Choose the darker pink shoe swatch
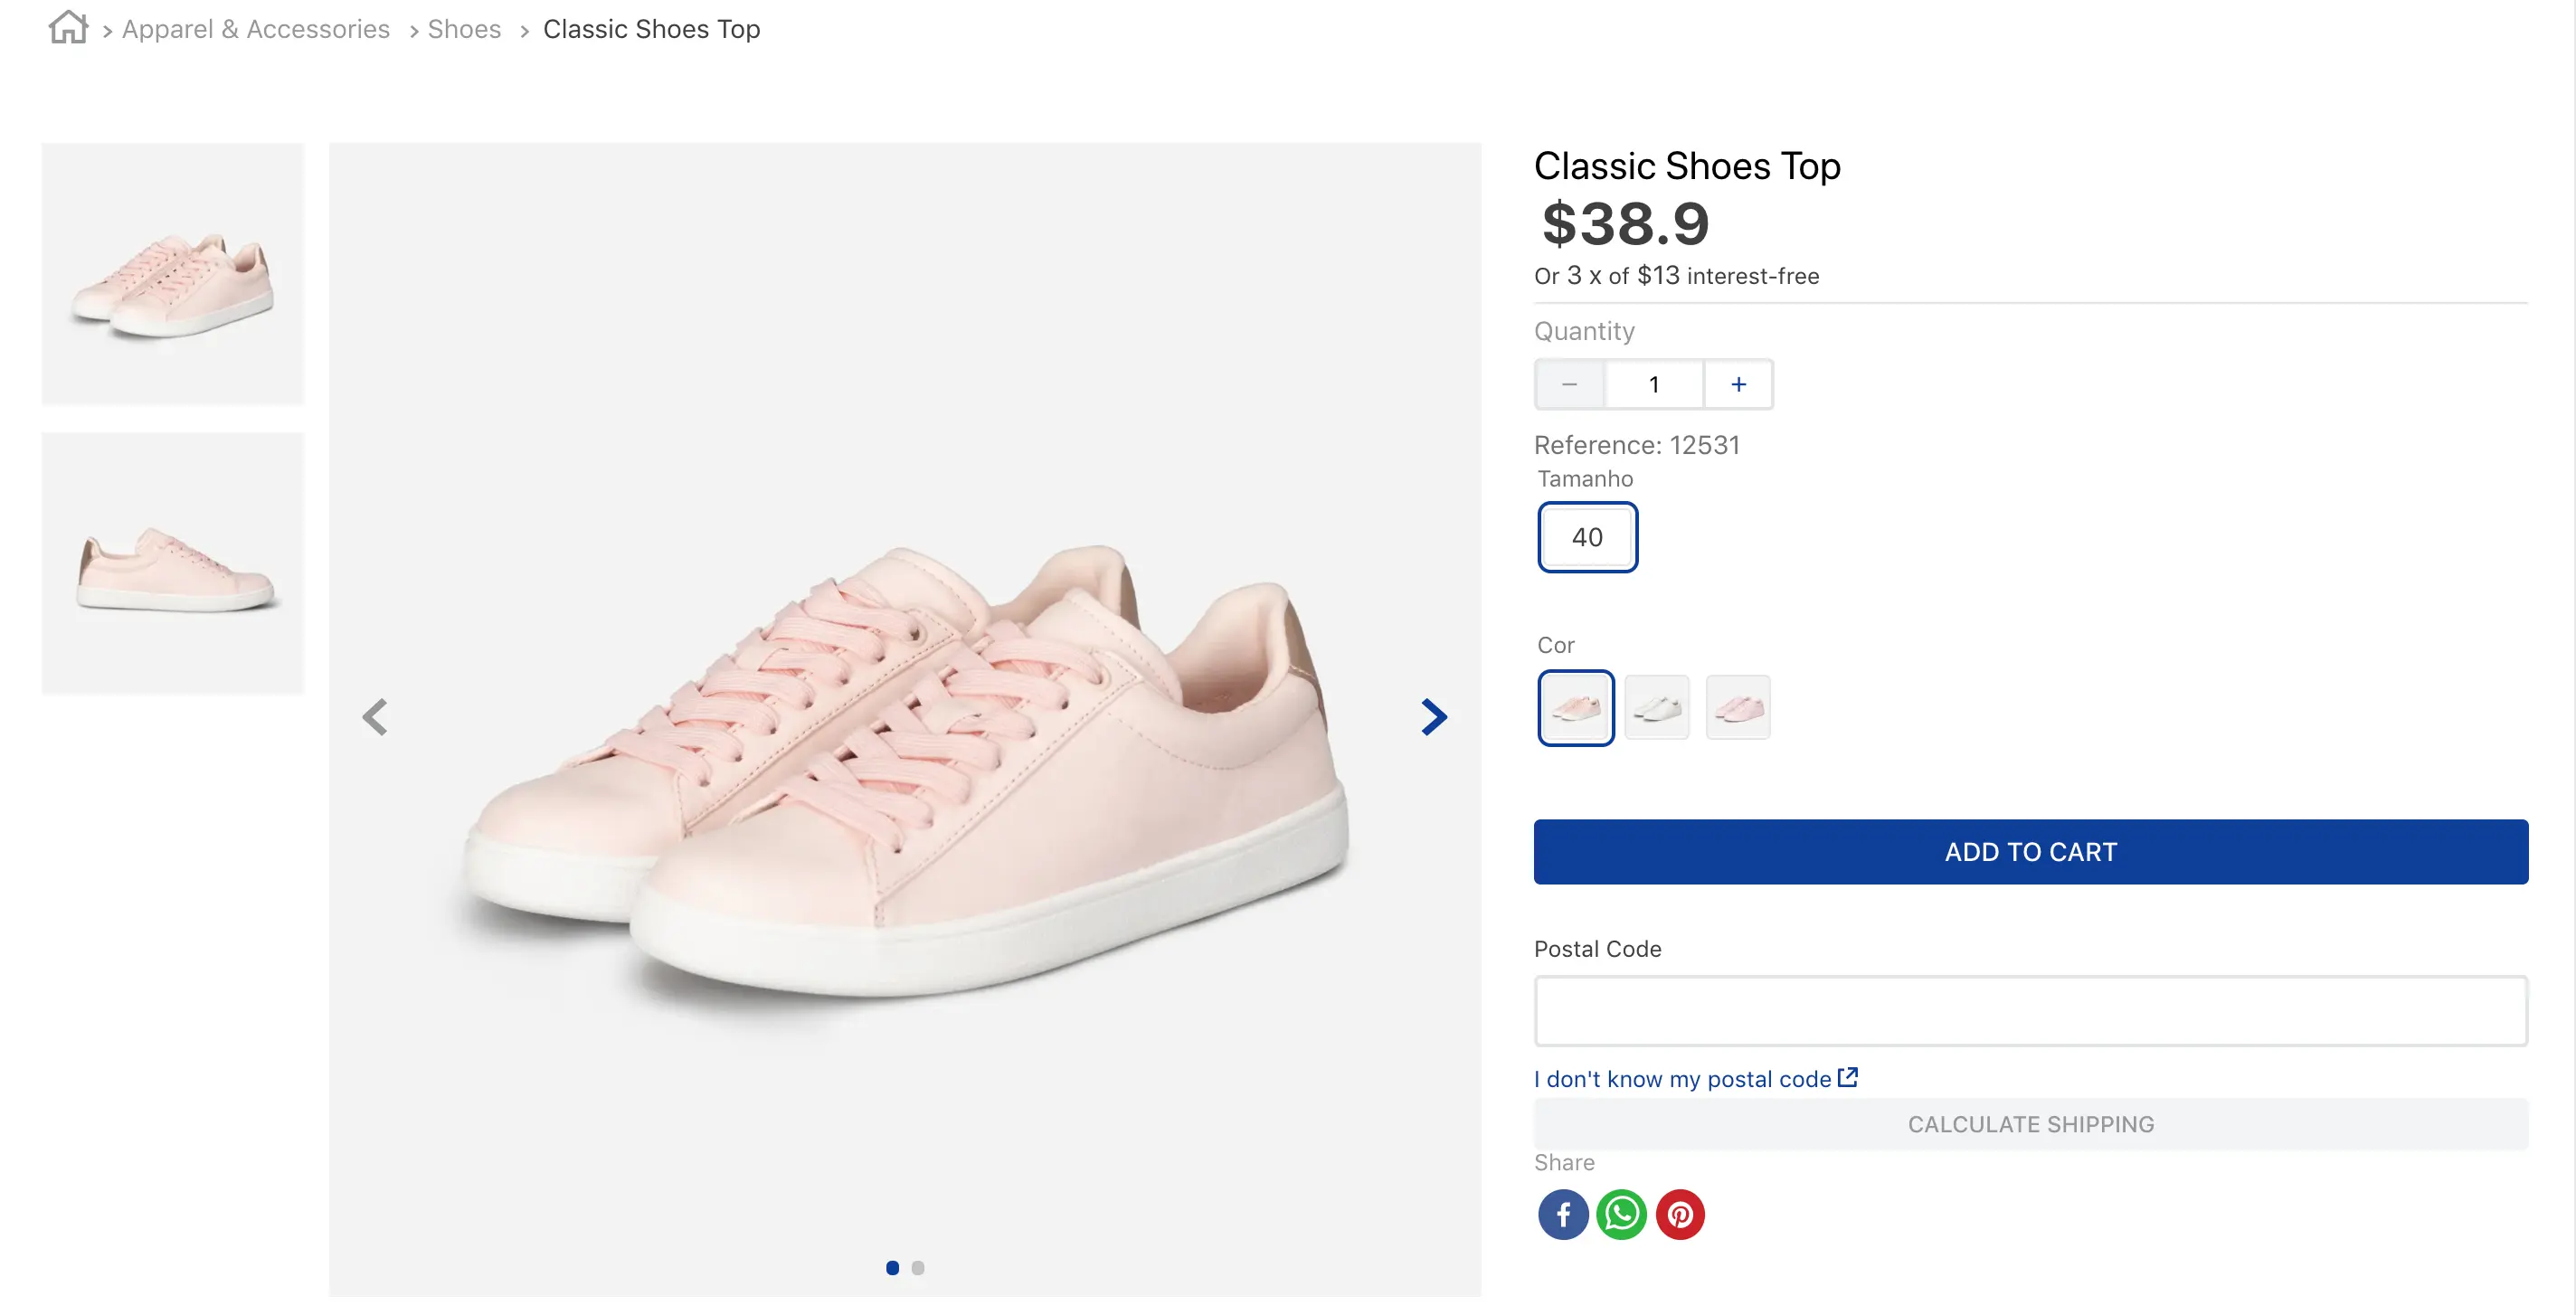This screenshot has width=2576, height=1315. pos(1737,708)
